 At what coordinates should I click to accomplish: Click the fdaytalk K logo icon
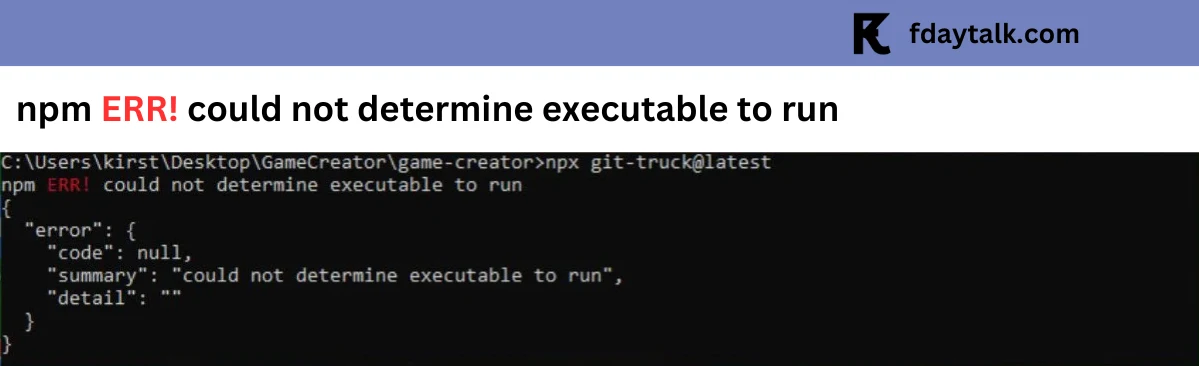tap(872, 34)
